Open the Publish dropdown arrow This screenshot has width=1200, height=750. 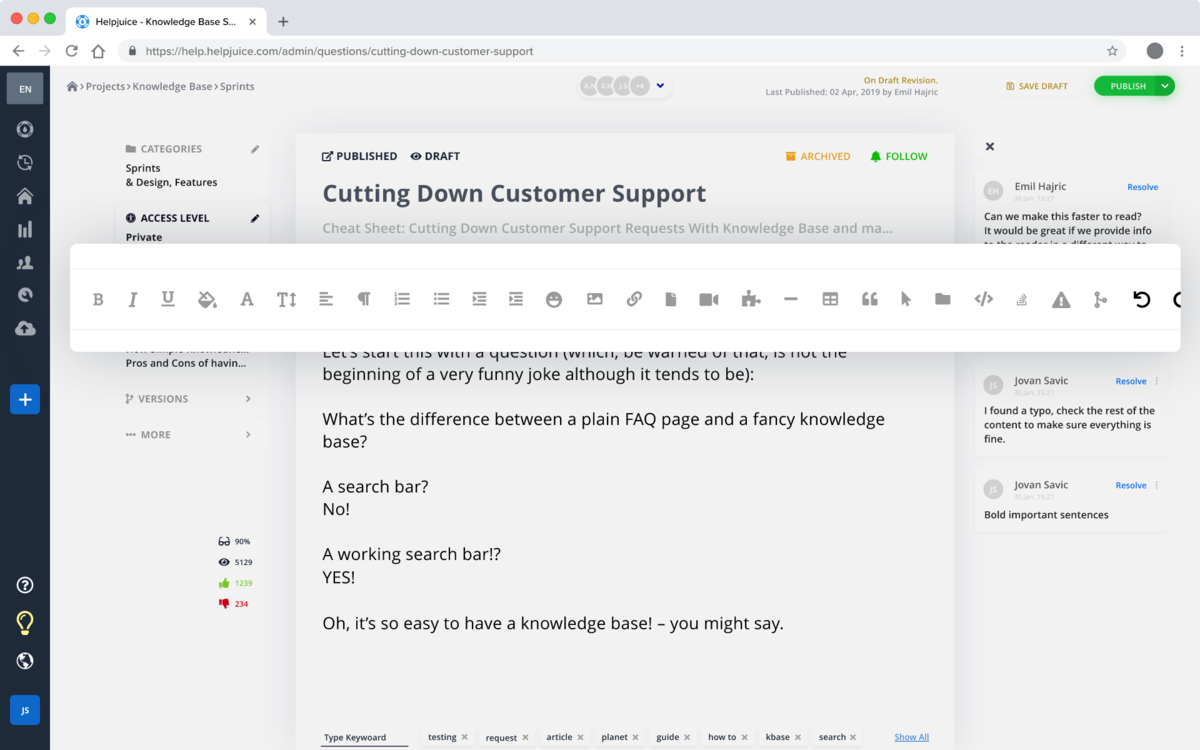click(x=1164, y=86)
